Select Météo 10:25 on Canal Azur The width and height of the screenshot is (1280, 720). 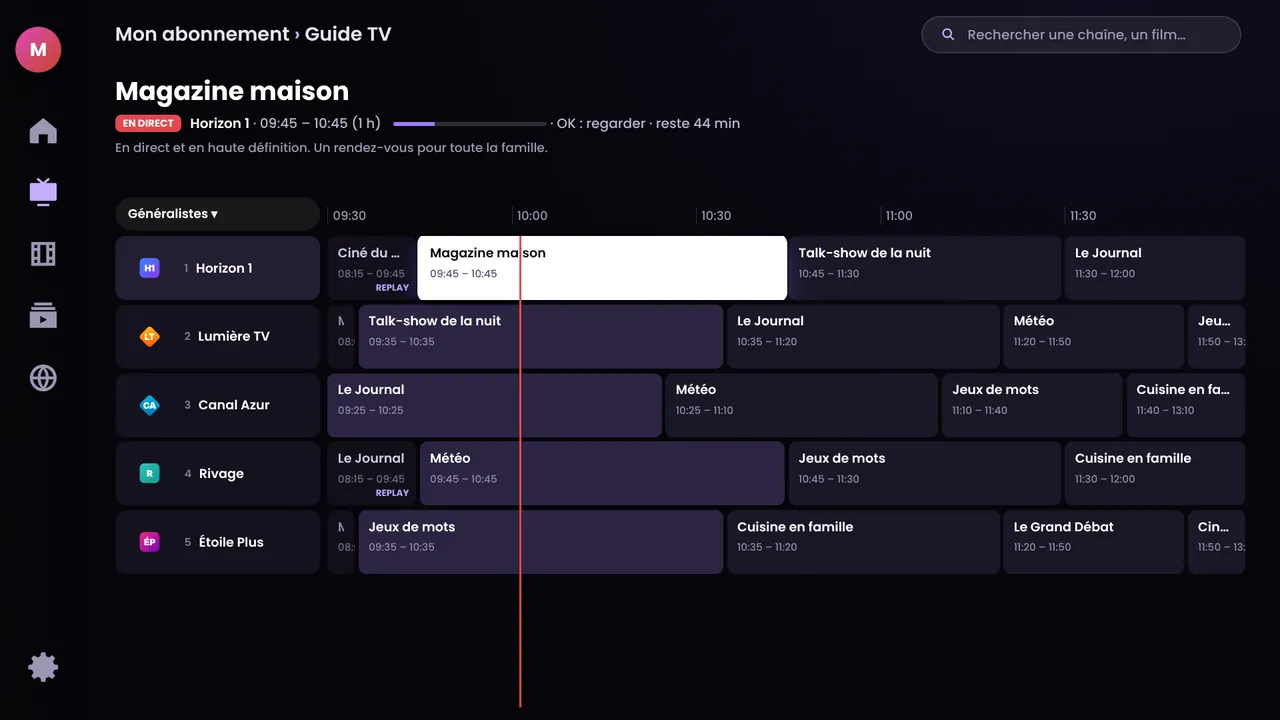click(802, 405)
